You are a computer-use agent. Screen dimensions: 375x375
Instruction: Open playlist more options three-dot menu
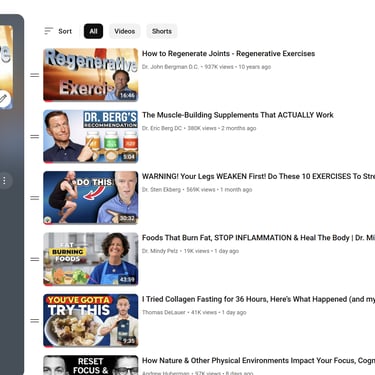[x=4, y=181]
